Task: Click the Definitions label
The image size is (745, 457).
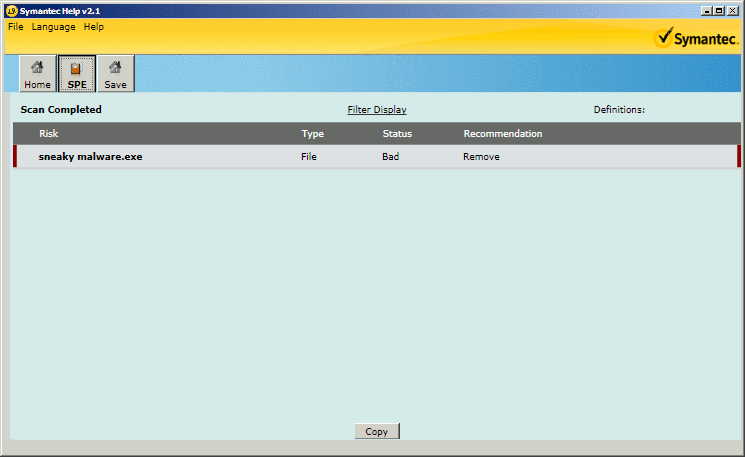Action: (x=619, y=110)
